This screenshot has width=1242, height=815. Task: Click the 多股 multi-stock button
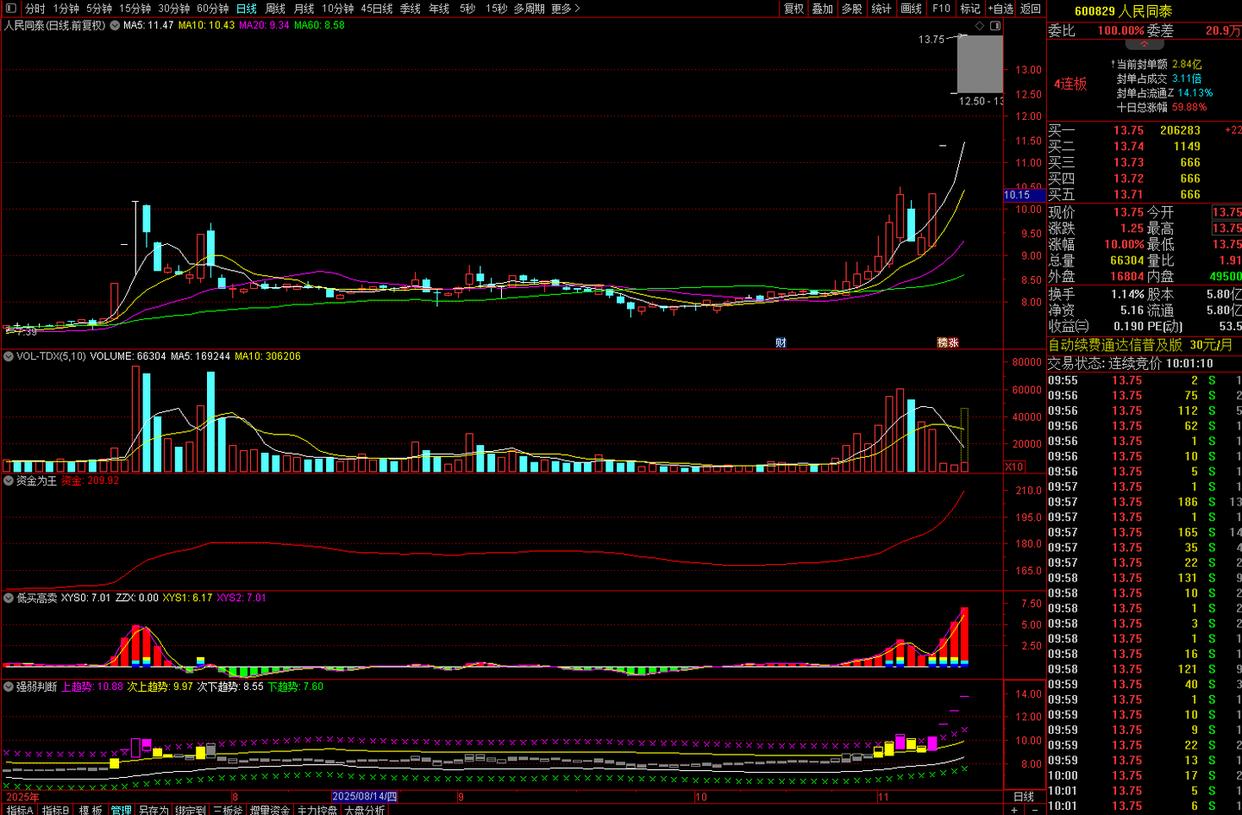tap(851, 8)
